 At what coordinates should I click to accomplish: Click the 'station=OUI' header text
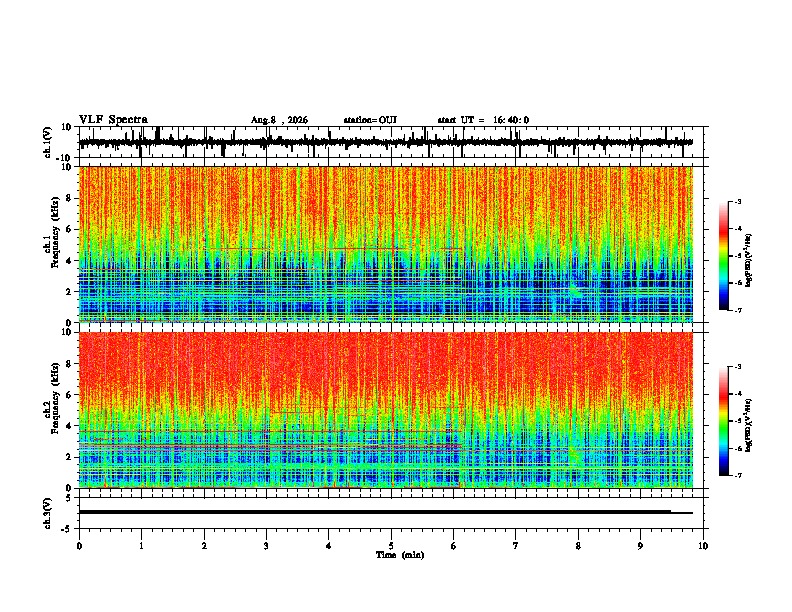[370, 120]
